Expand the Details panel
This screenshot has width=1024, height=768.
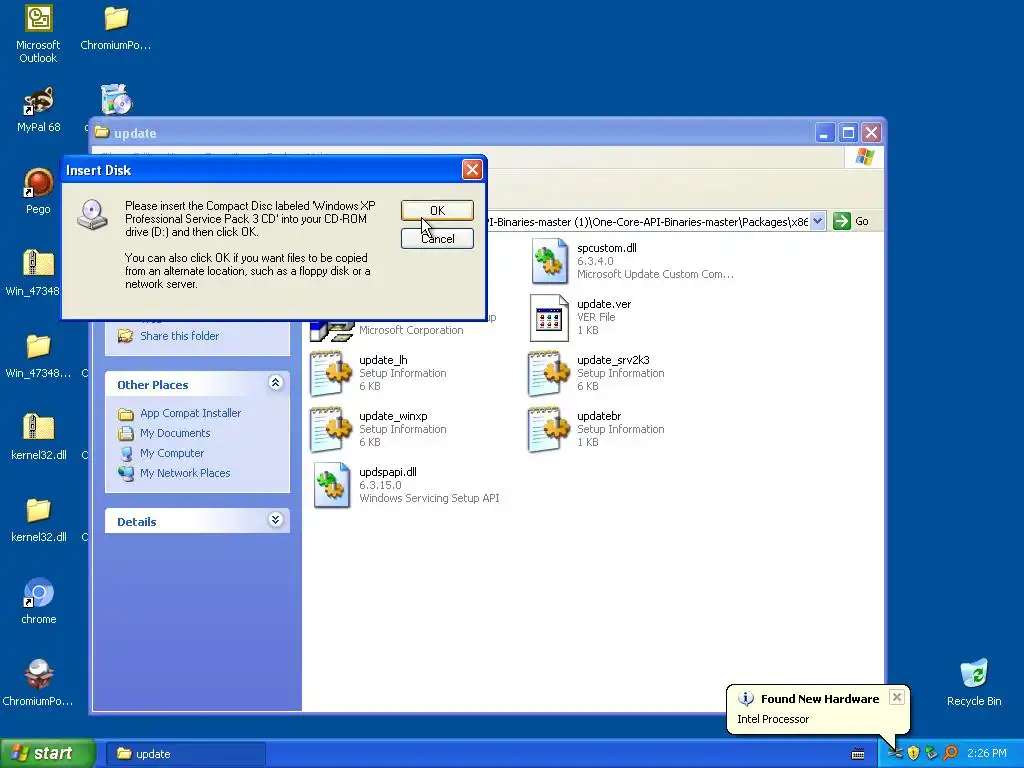coord(275,520)
